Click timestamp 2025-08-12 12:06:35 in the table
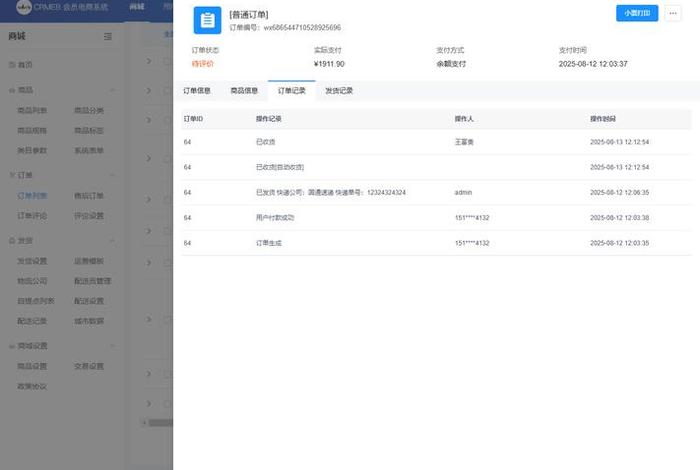Viewport: 700px width, 470px height. [620, 192]
